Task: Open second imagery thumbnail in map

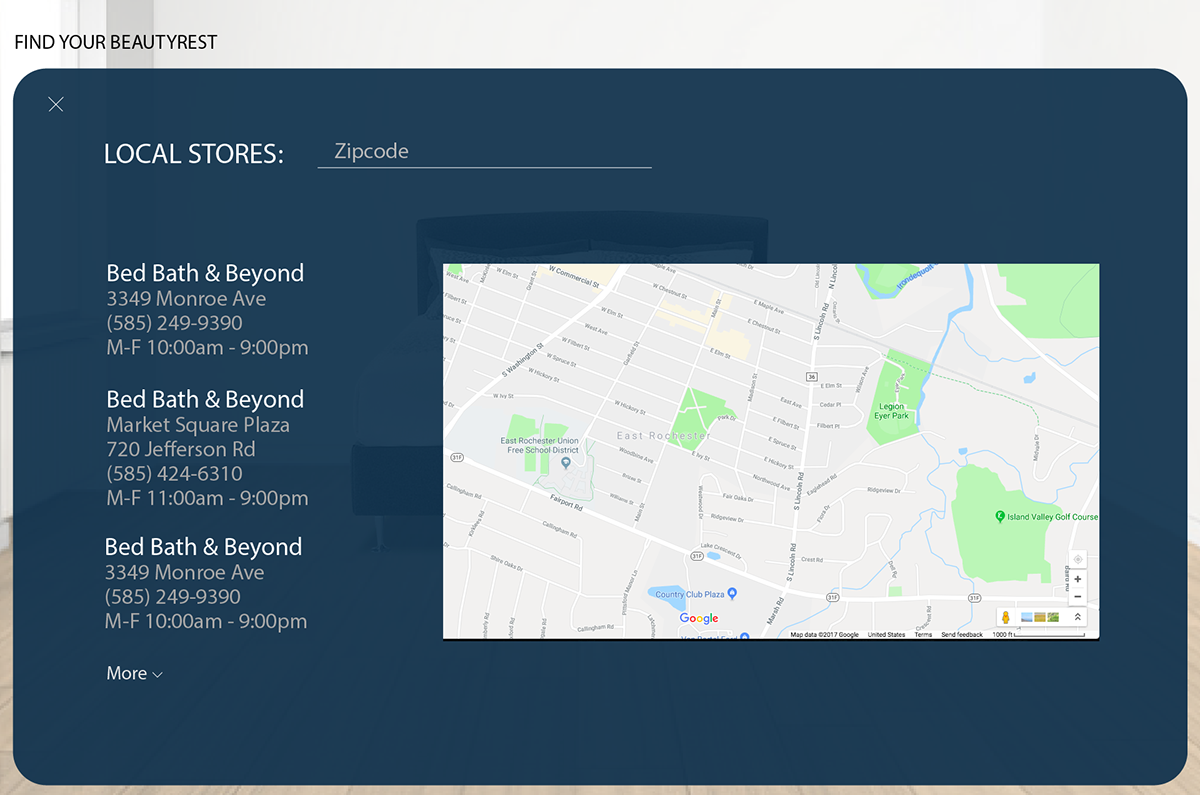Action: [x=1040, y=617]
